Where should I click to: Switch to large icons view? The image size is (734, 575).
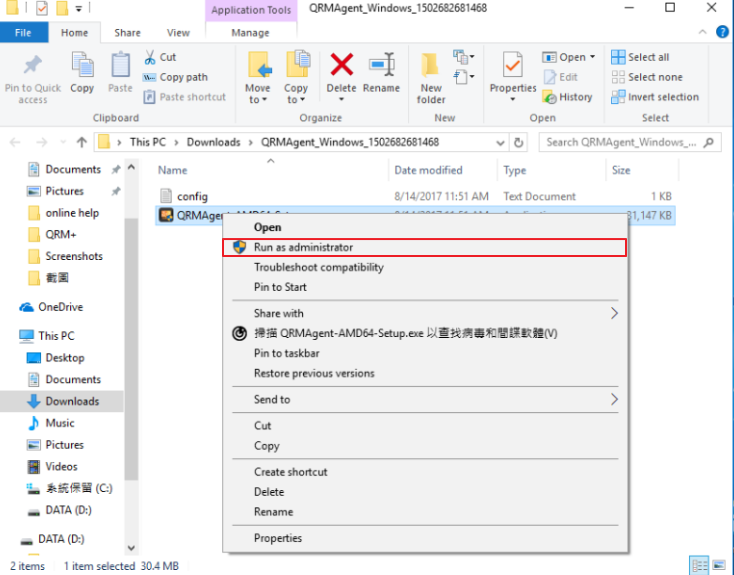click(x=719, y=566)
